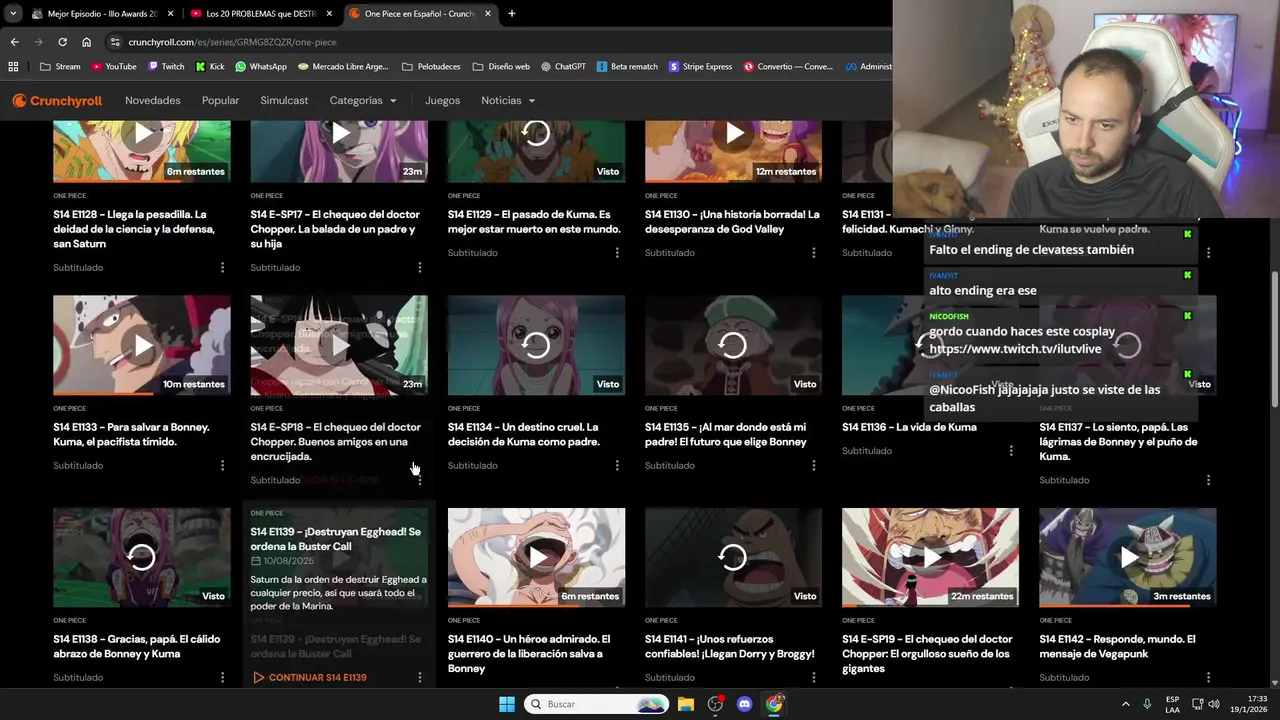This screenshot has width=1280, height=720.
Task: Open options menu for episode S14 E1128
Action: coord(222,267)
